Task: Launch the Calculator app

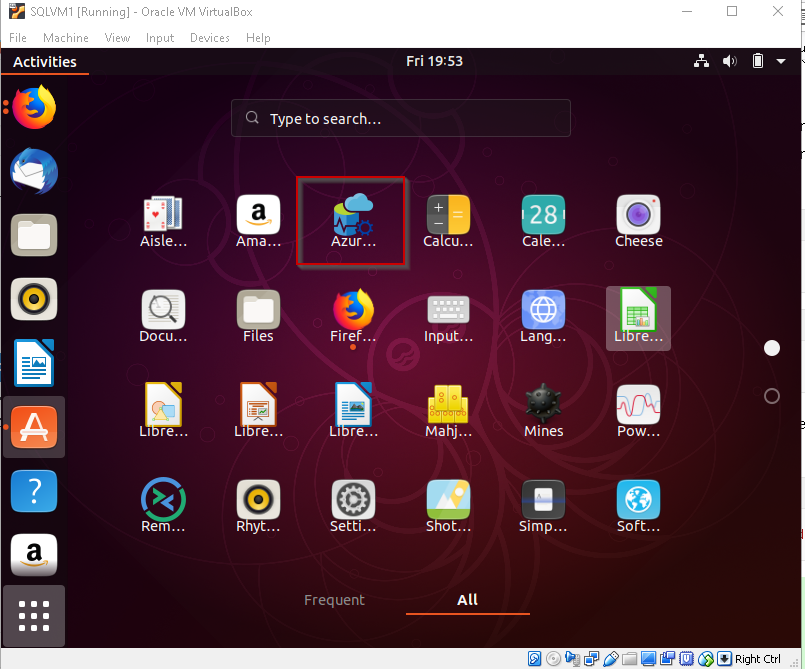Action: click(448, 222)
